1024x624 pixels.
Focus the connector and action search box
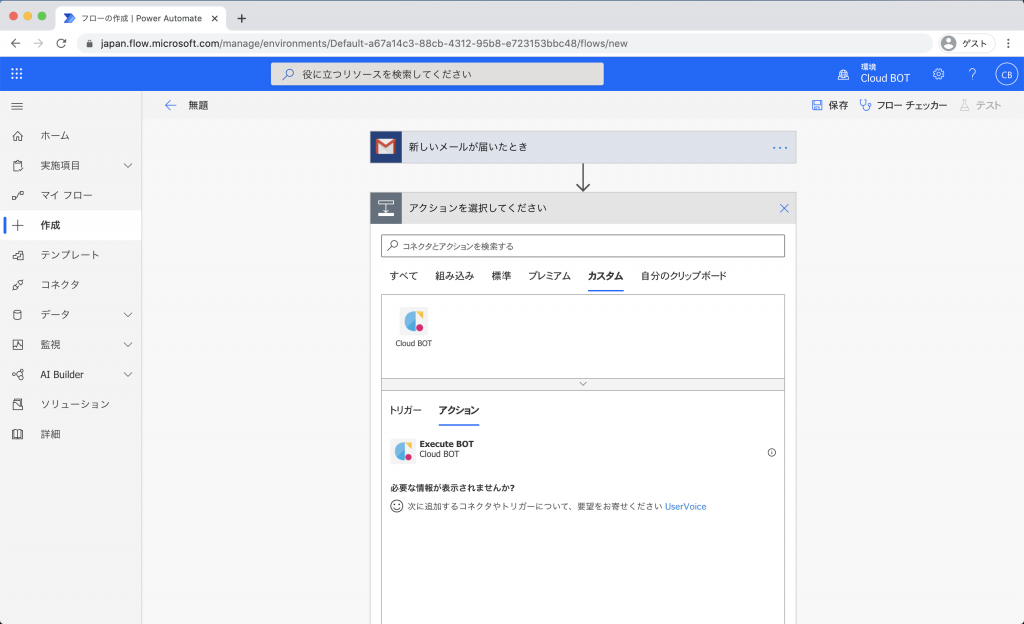click(583, 246)
